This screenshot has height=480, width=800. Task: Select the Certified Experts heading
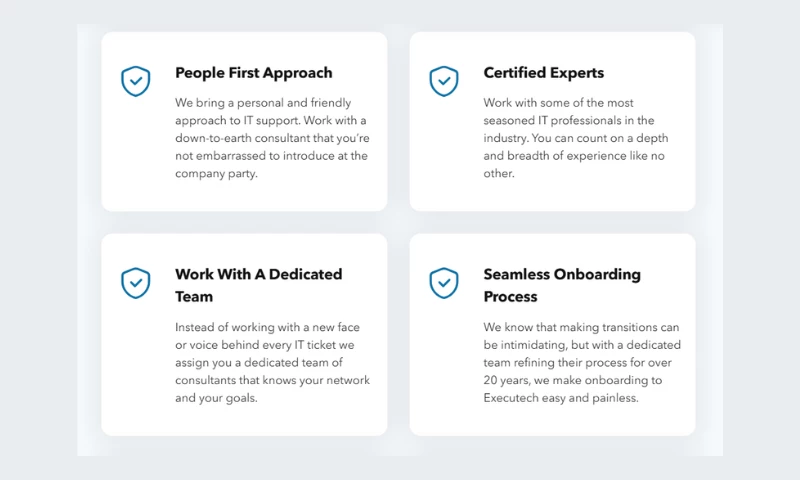[x=543, y=73]
